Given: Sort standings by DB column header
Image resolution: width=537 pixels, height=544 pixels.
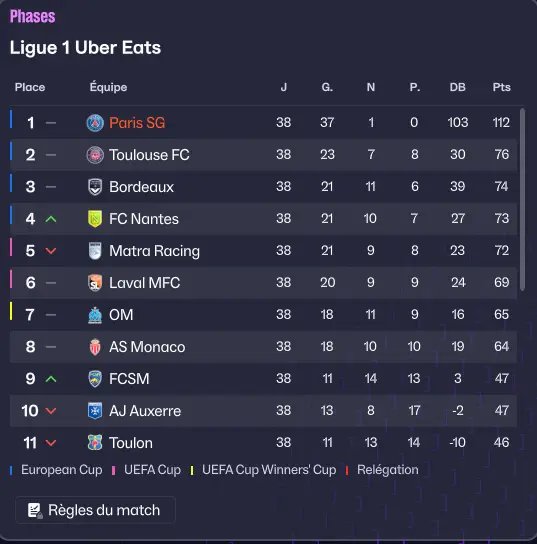Looking at the screenshot, I should (458, 87).
